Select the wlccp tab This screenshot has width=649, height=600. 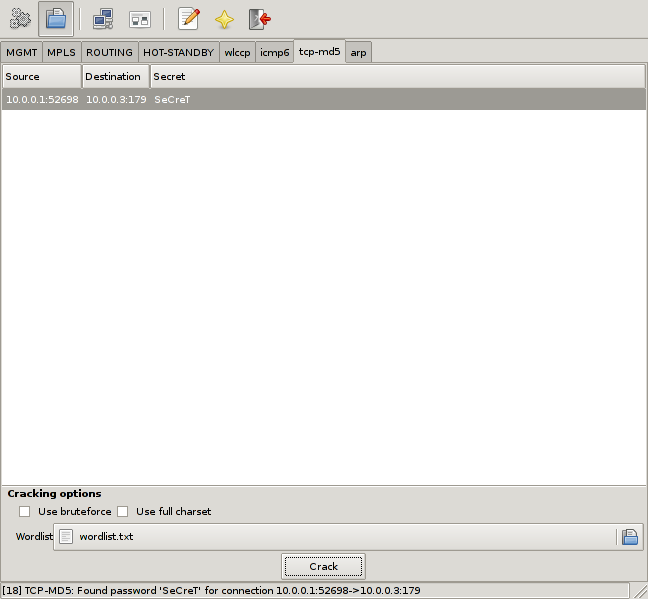(x=237, y=53)
